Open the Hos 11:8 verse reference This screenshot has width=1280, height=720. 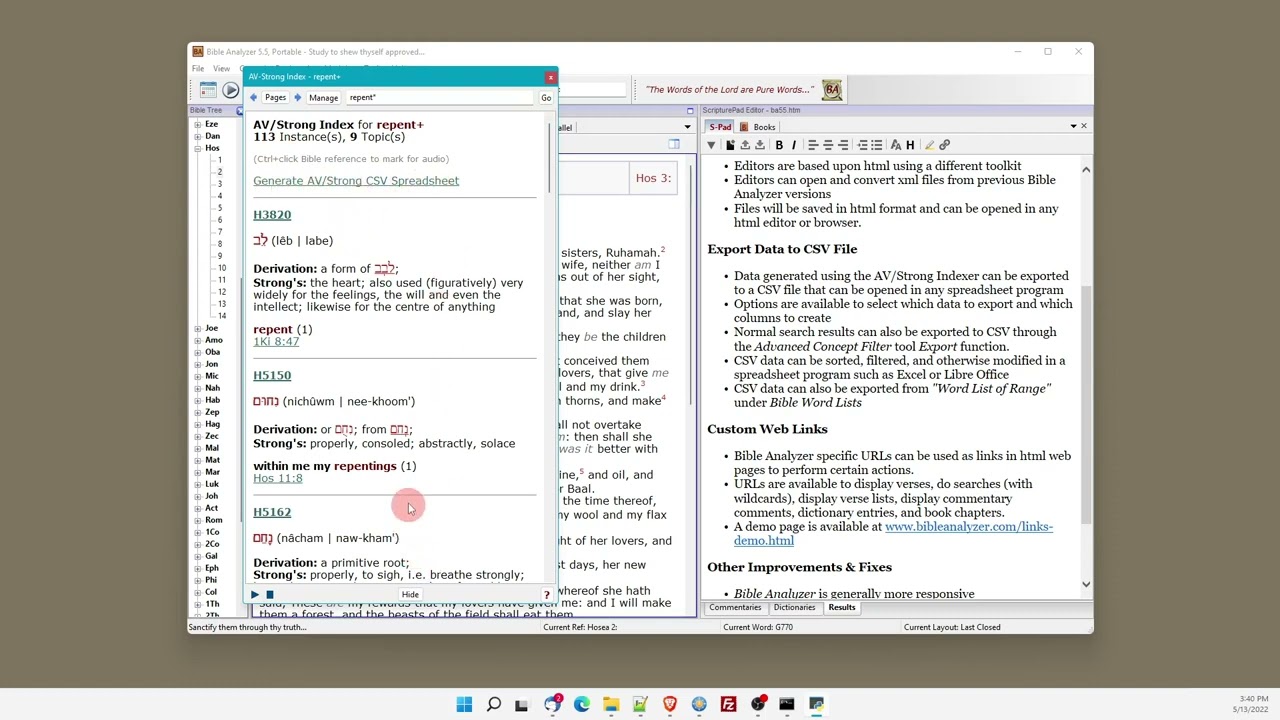(278, 478)
